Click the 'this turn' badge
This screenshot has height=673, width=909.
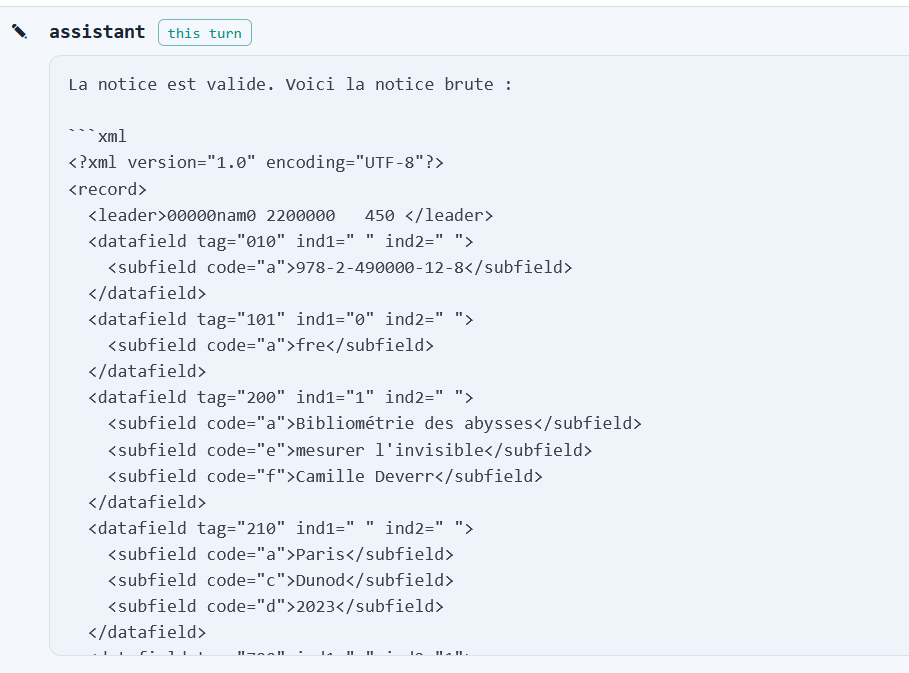point(205,32)
